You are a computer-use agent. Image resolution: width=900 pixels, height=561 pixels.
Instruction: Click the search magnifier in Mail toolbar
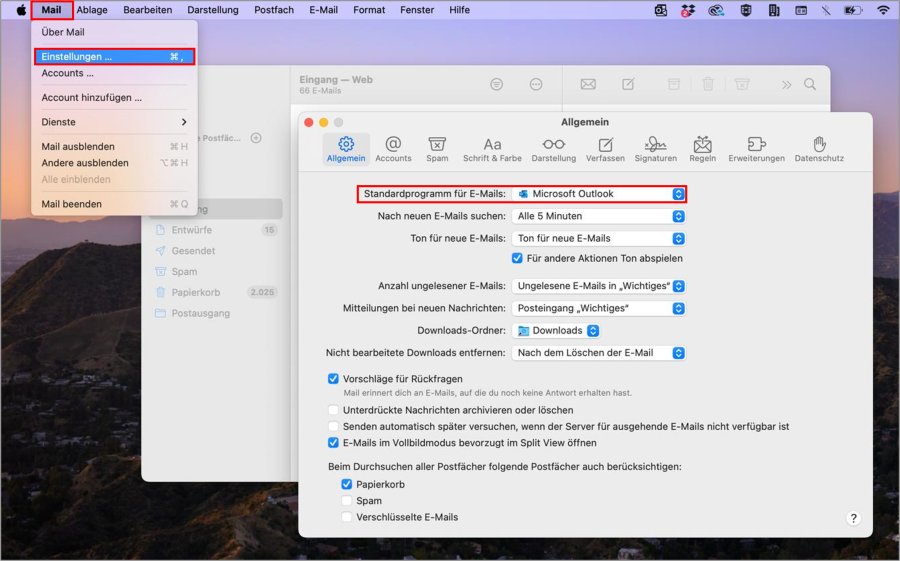[x=810, y=84]
